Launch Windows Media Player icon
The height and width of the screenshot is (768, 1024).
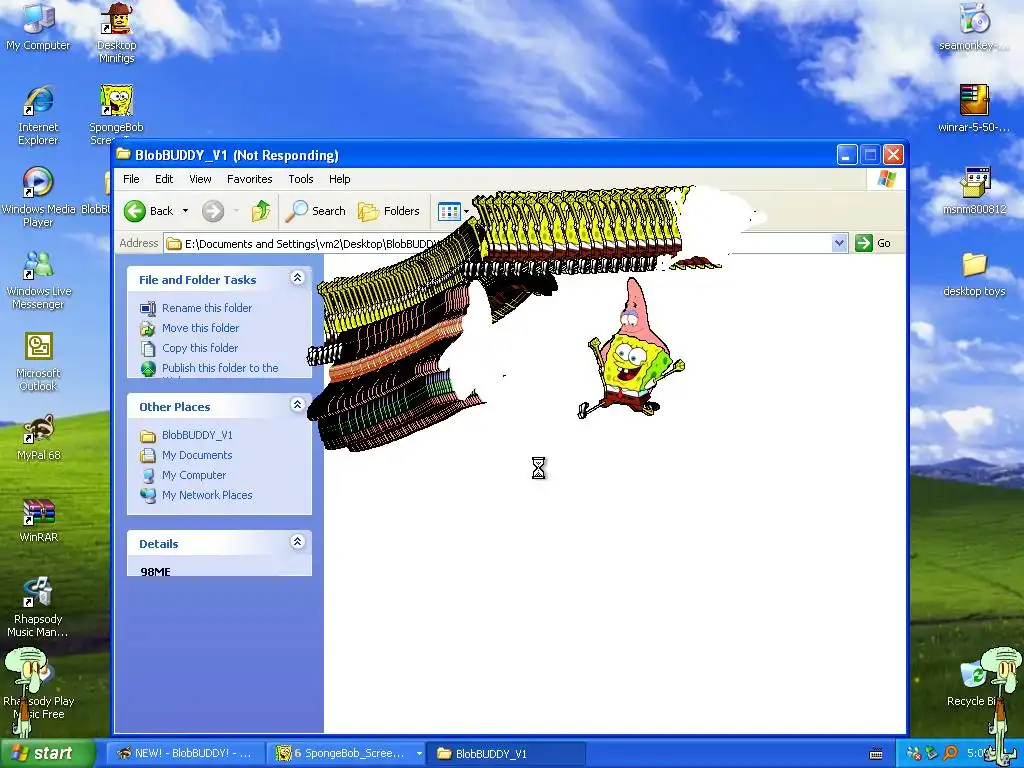point(38,197)
